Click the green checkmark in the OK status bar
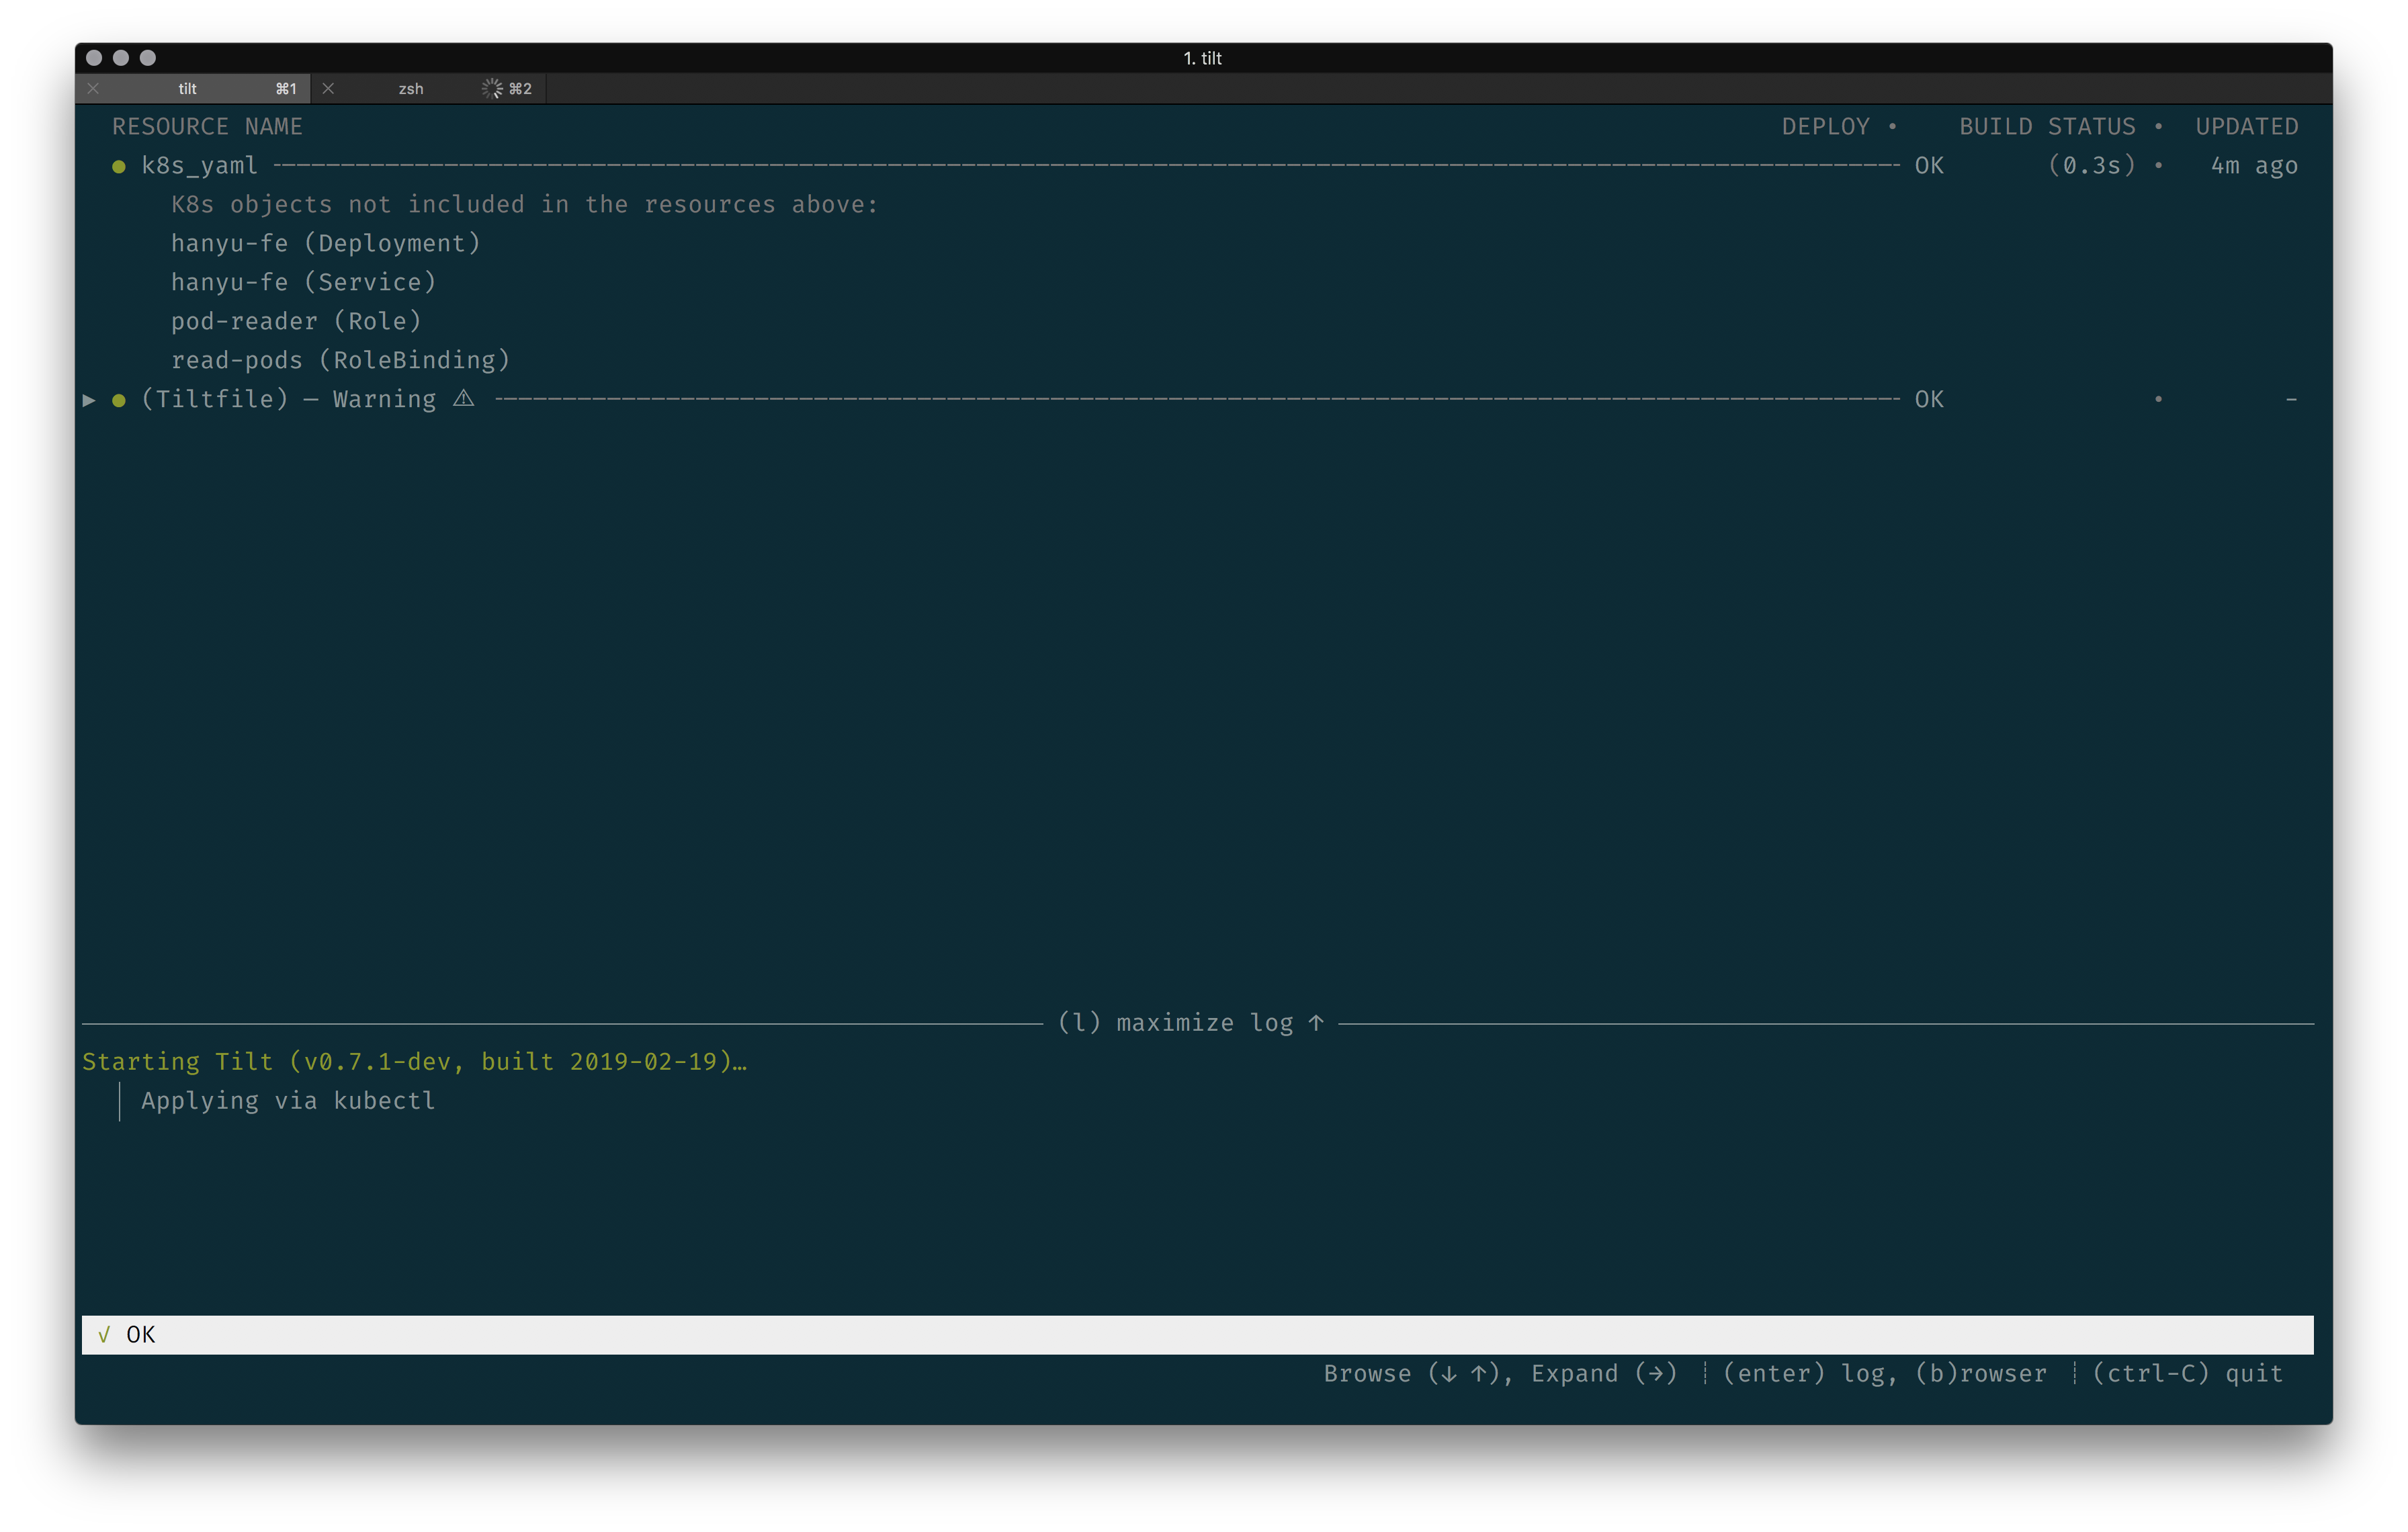The image size is (2408, 1532). point(104,1335)
